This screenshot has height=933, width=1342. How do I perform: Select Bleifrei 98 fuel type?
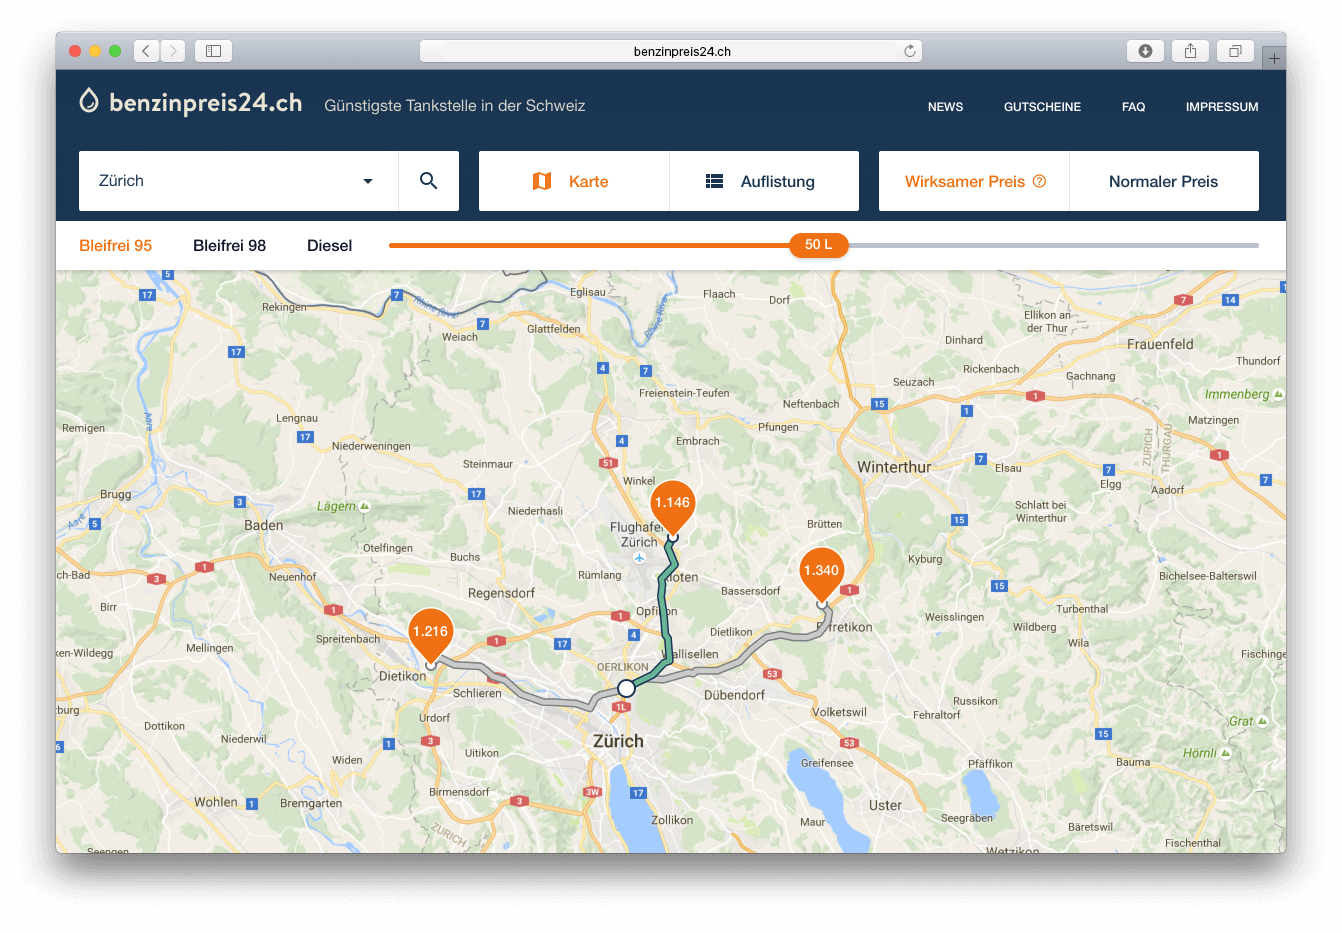coord(229,245)
